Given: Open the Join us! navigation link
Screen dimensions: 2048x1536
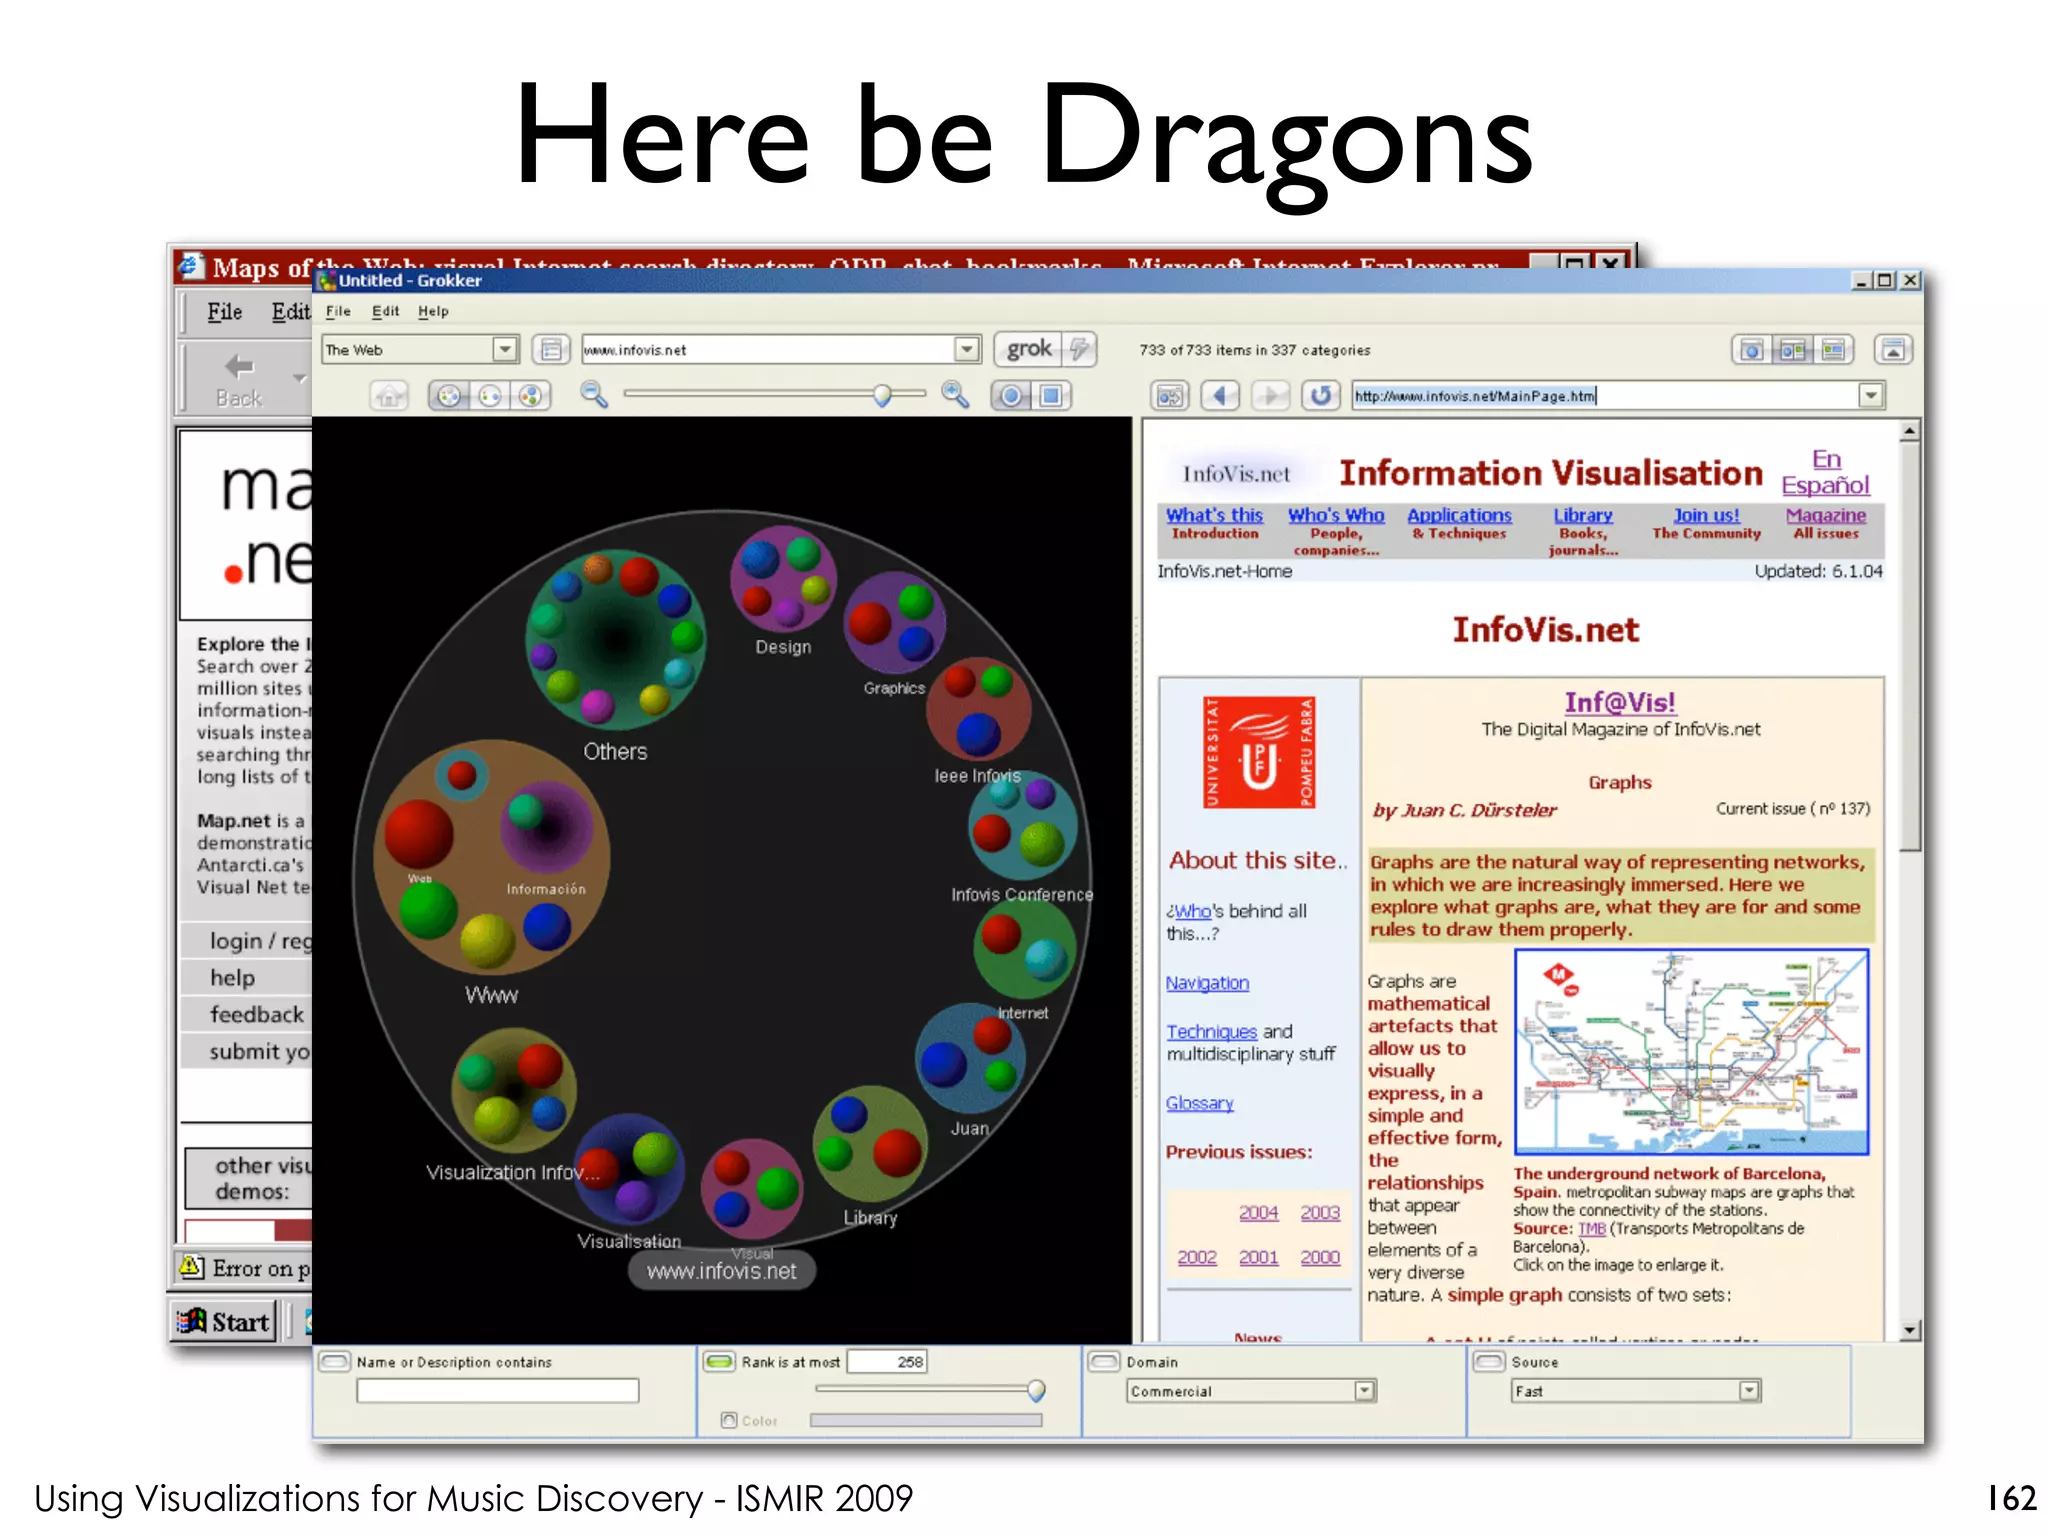Looking at the screenshot, I should click(1706, 515).
